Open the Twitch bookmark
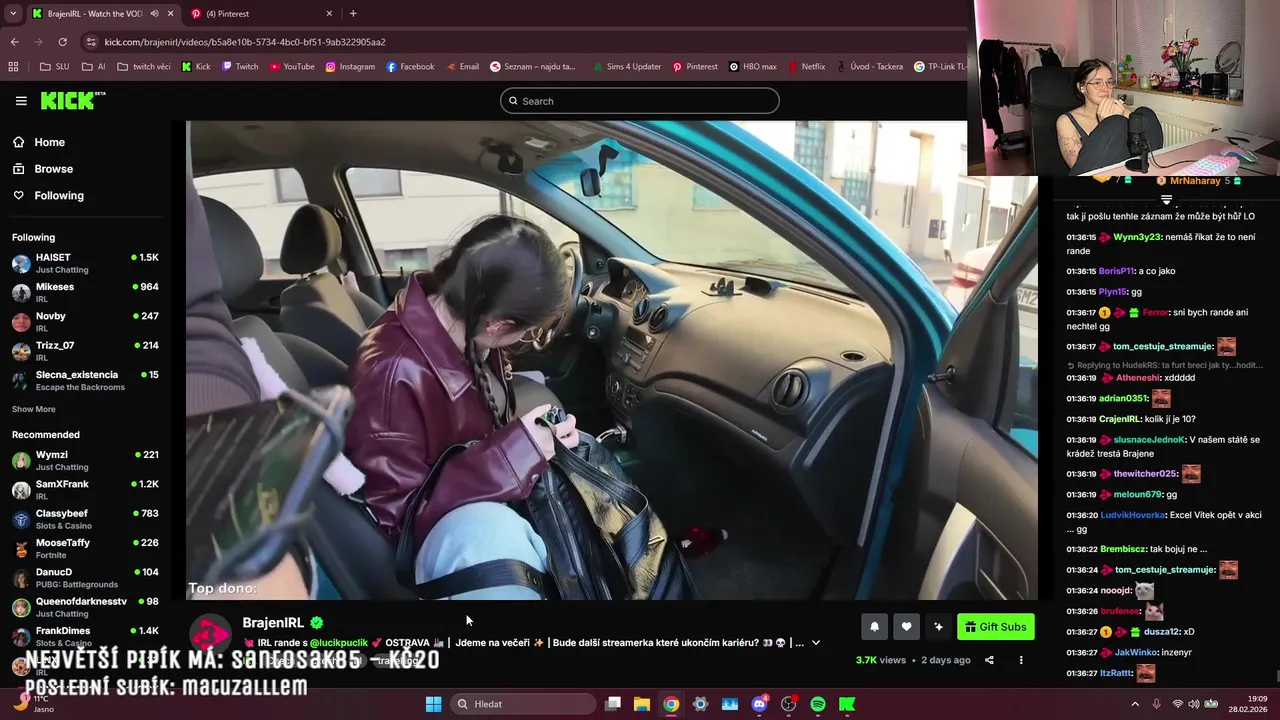The height and width of the screenshot is (720, 1280). (240, 67)
